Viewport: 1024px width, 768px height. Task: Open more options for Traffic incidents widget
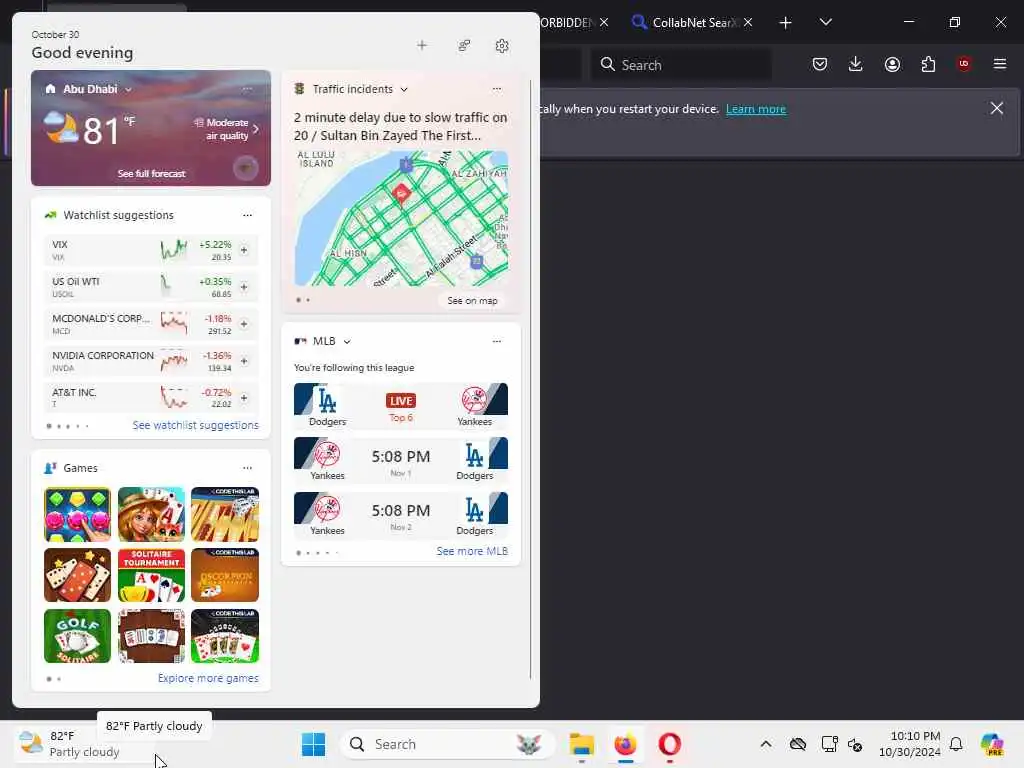tap(496, 89)
